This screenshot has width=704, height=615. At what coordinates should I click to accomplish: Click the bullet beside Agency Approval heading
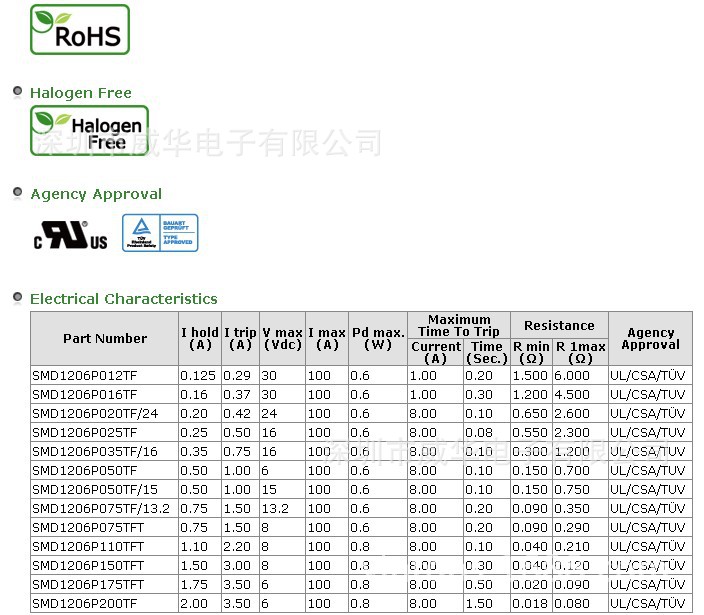click(x=17, y=193)
